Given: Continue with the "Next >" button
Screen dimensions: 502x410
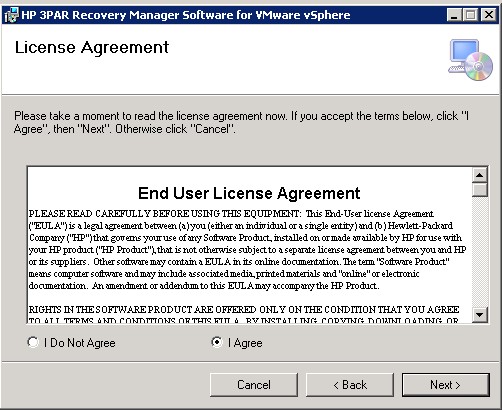Looking at the screenshot, I should (446, 385).
